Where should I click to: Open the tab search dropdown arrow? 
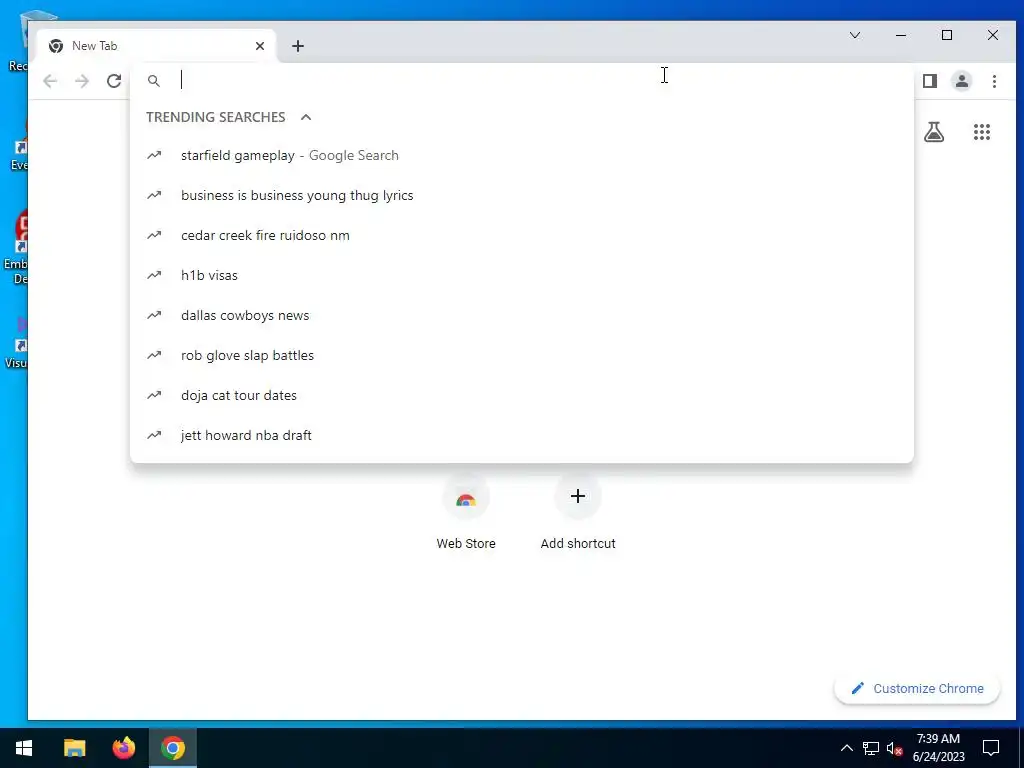(855, 35)
